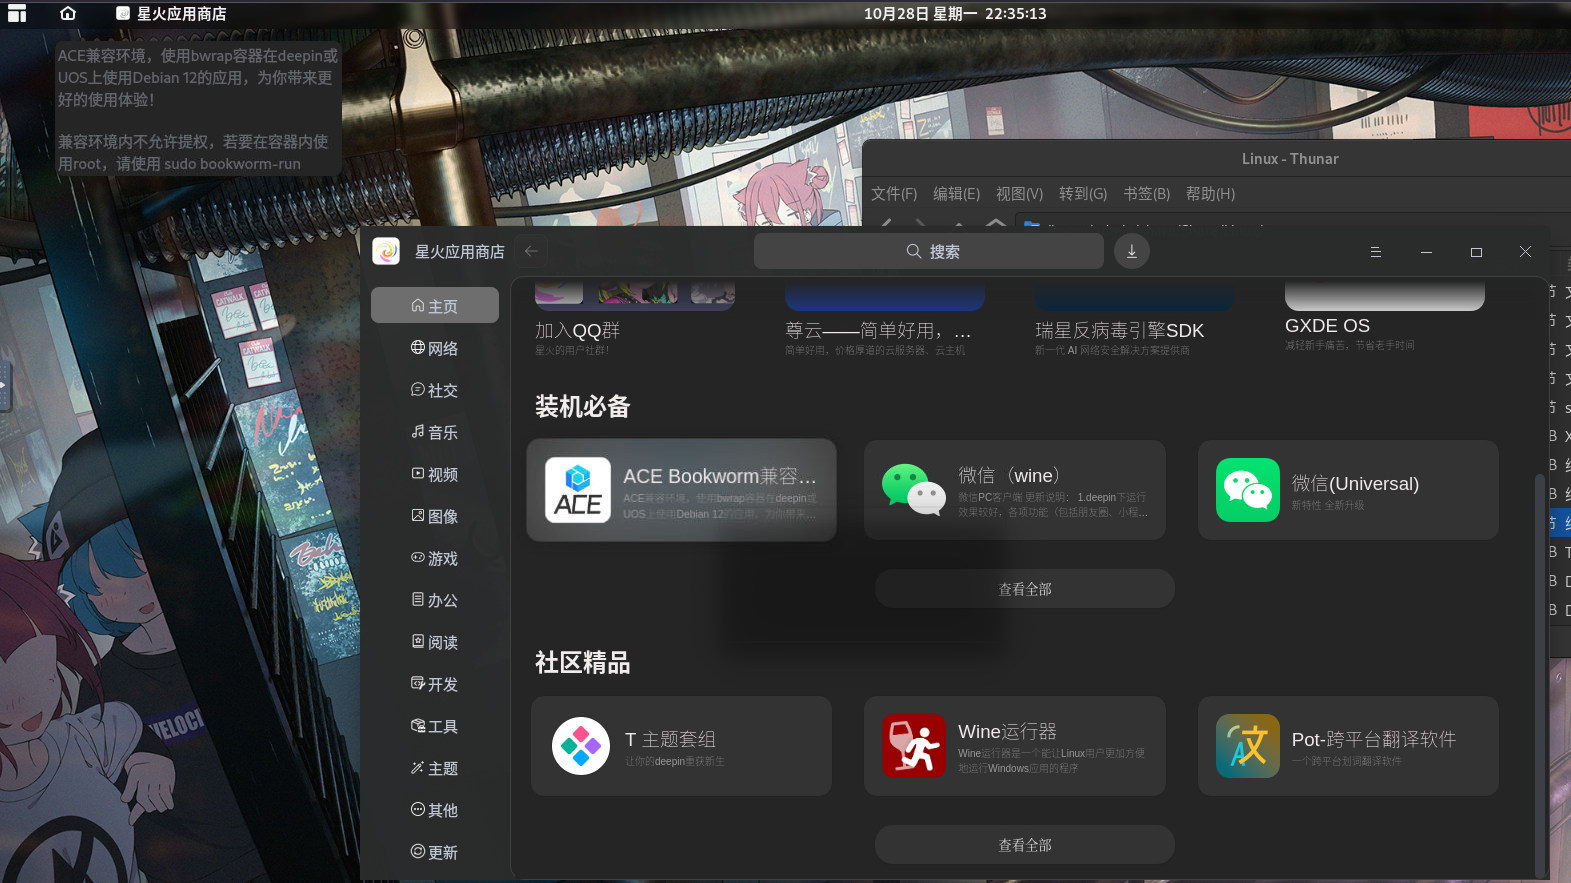The height and width of the screenshot is (883, 1571).
Task: Click the ACE app icon
Action: click(578, 490)
